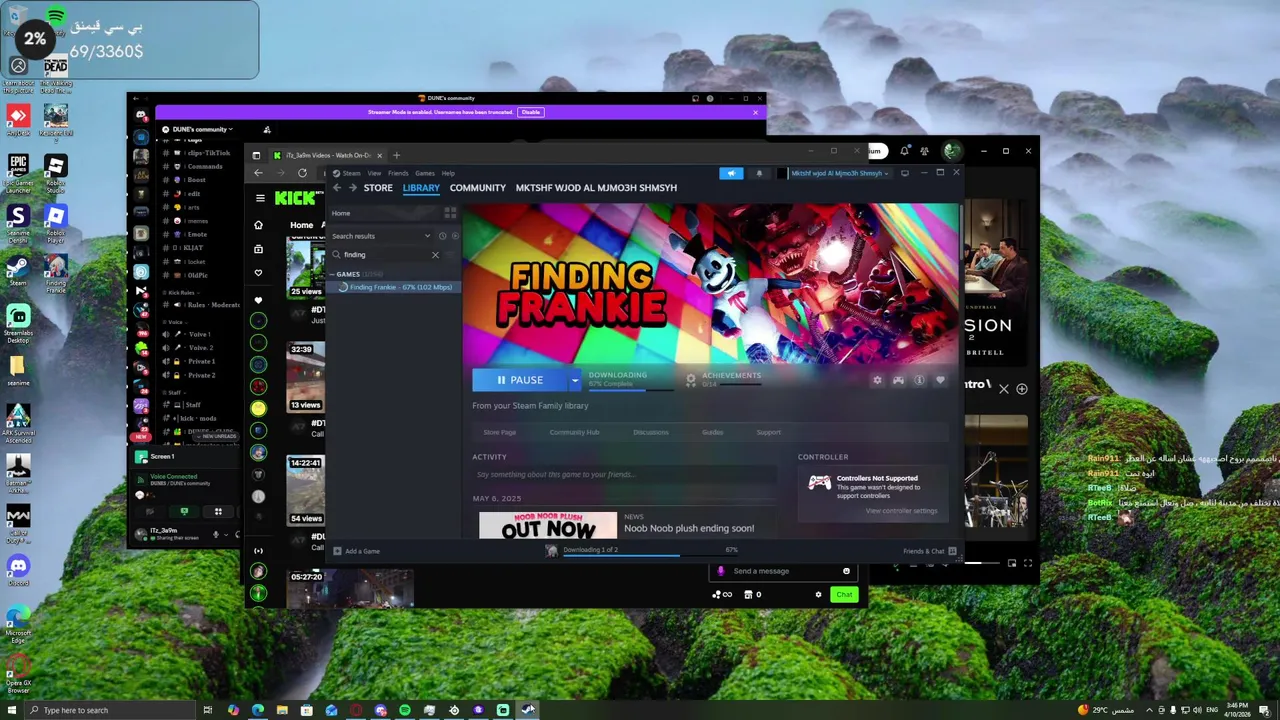Open the Friends menu in Steam
Image resolution: width=1280 pixels, height=720 pixels.
[x=398, y=173]
